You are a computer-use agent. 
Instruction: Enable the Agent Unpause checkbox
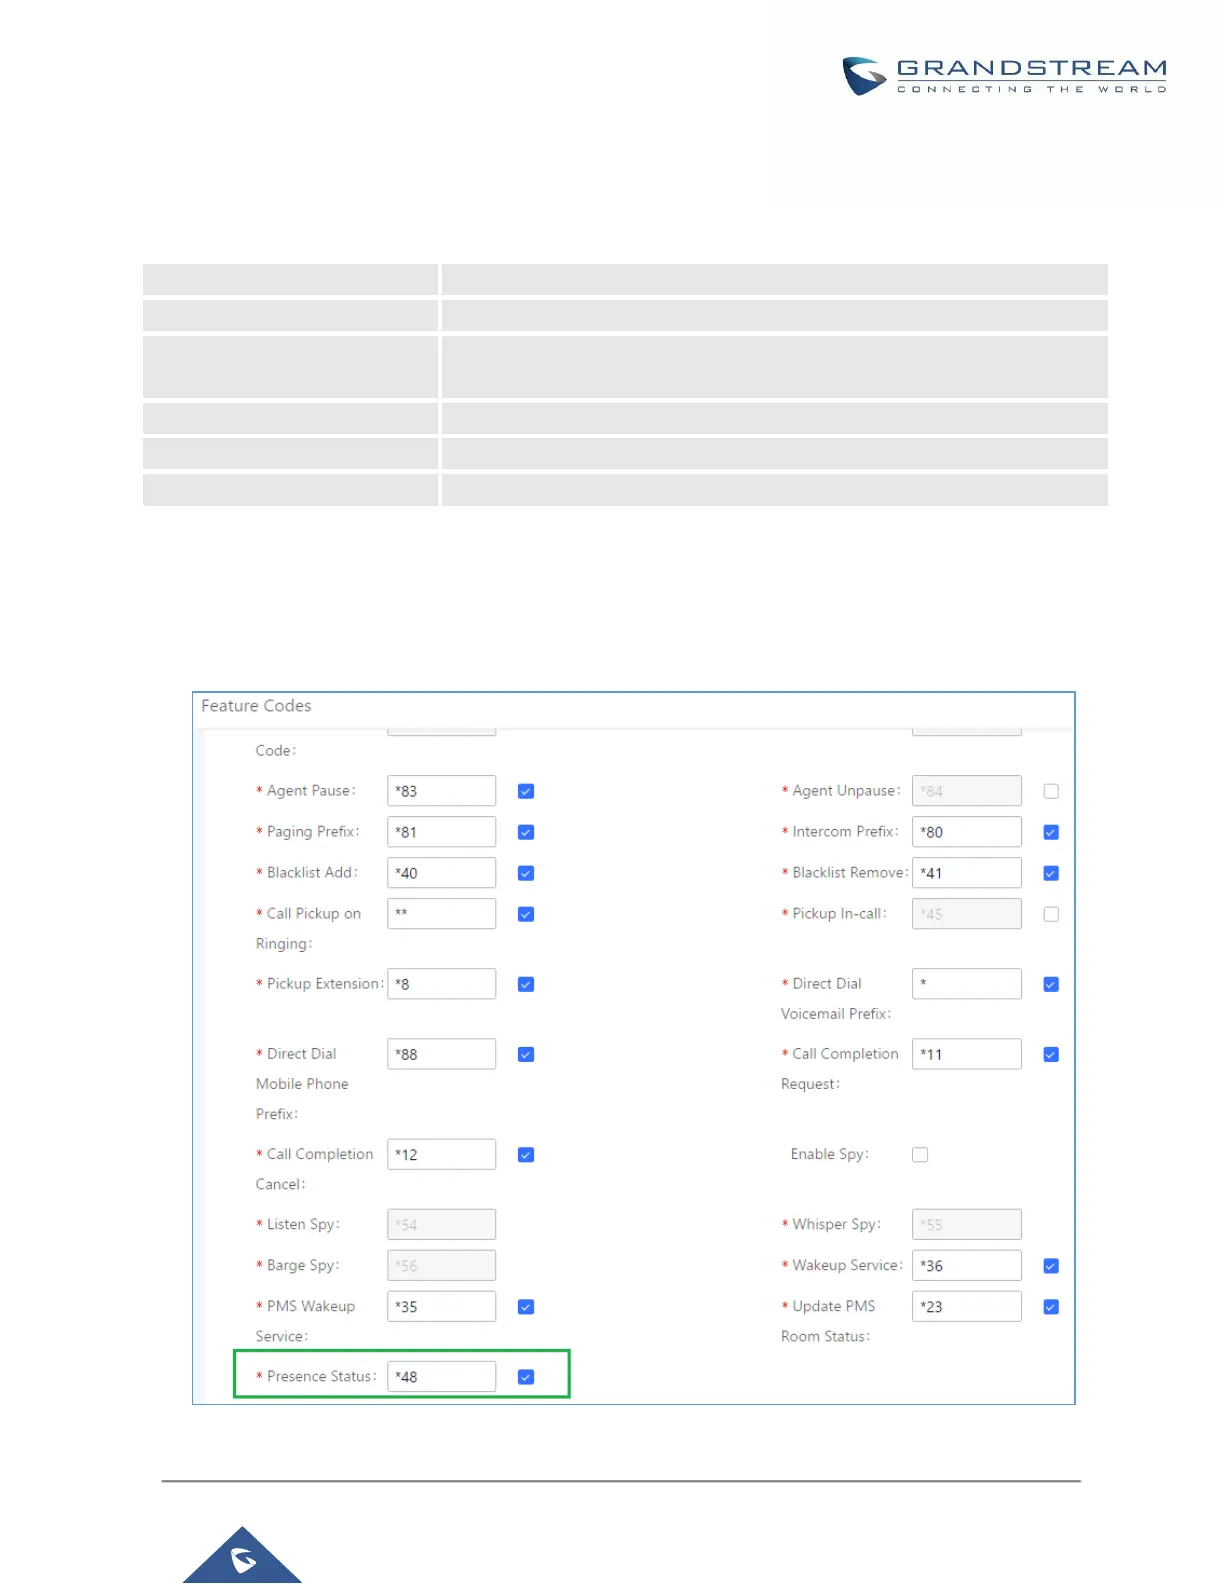click(1051, 791)
